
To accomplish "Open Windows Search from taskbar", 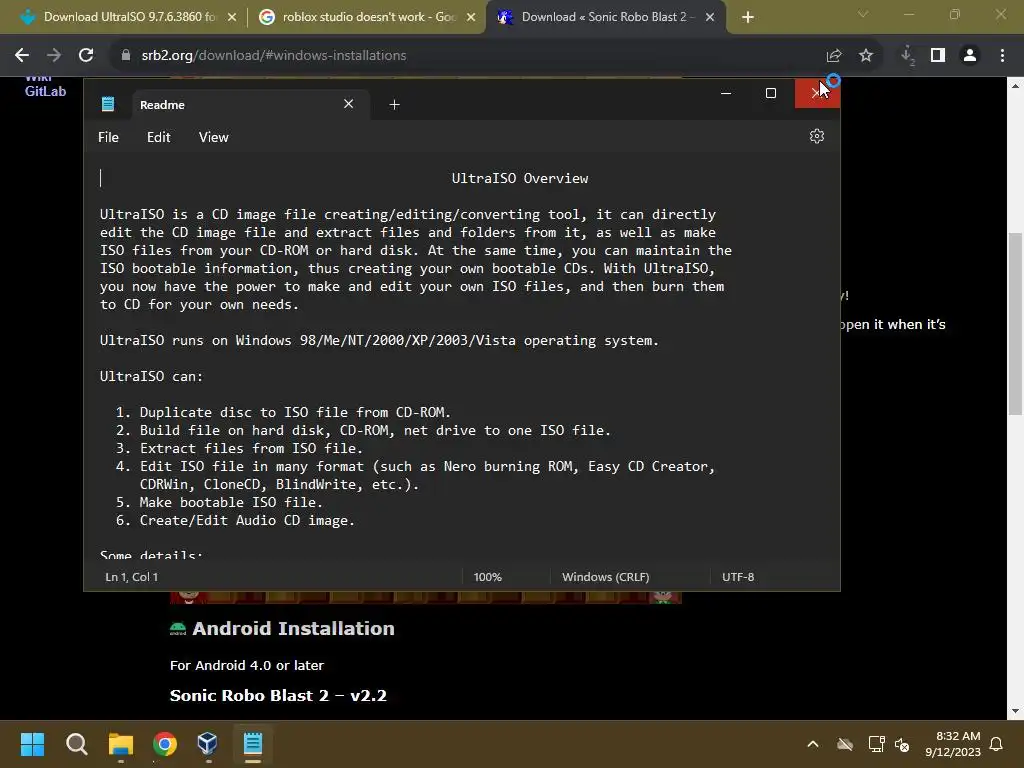I will pos(76,744).
